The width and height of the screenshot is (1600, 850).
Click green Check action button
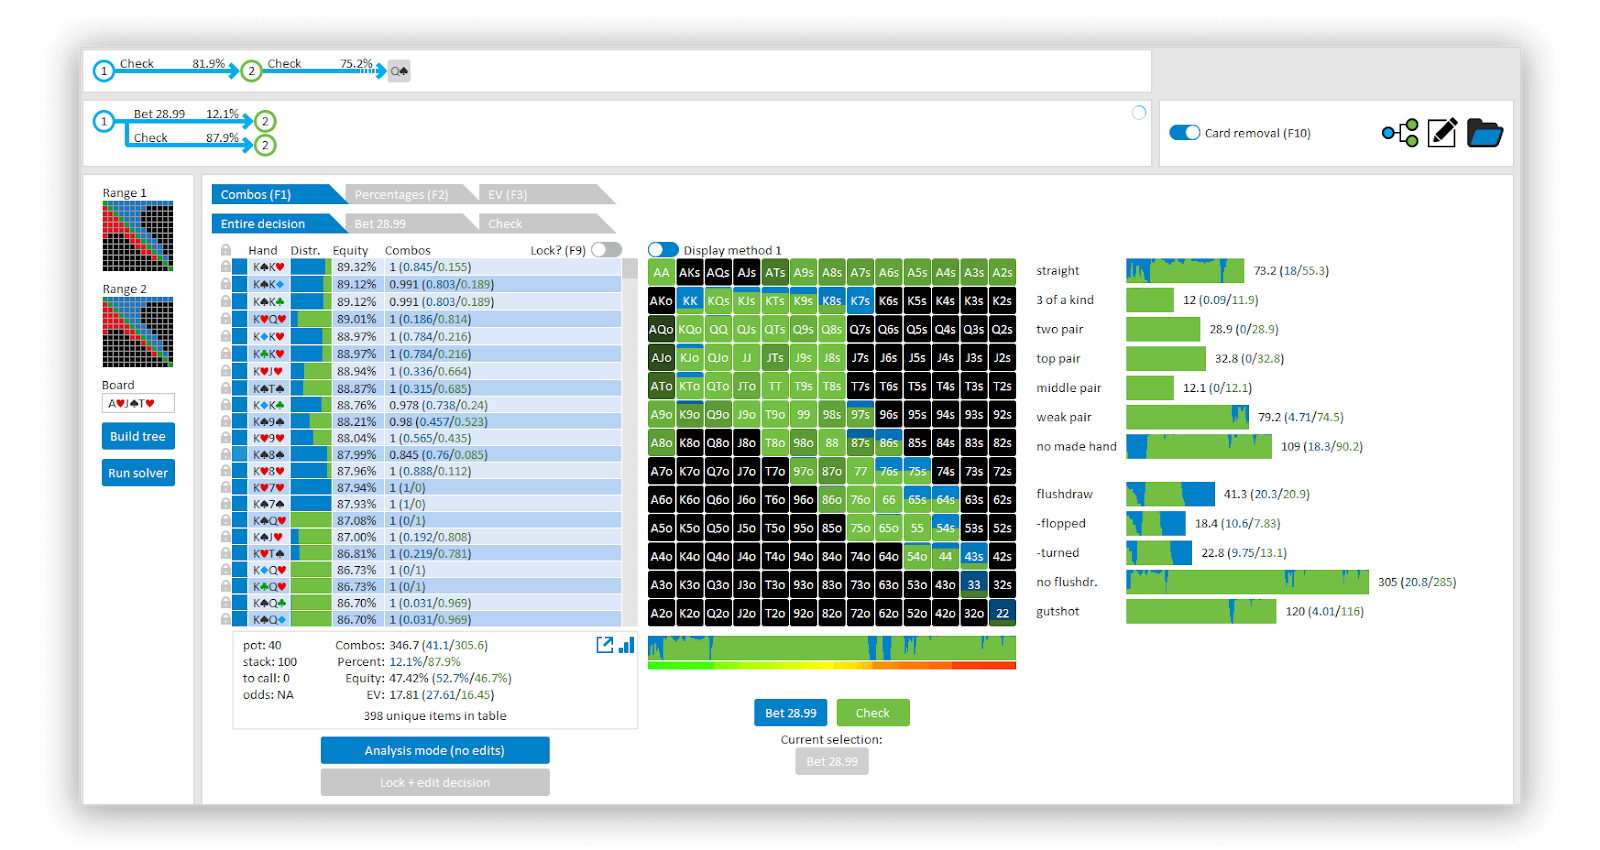click(873, 713)
